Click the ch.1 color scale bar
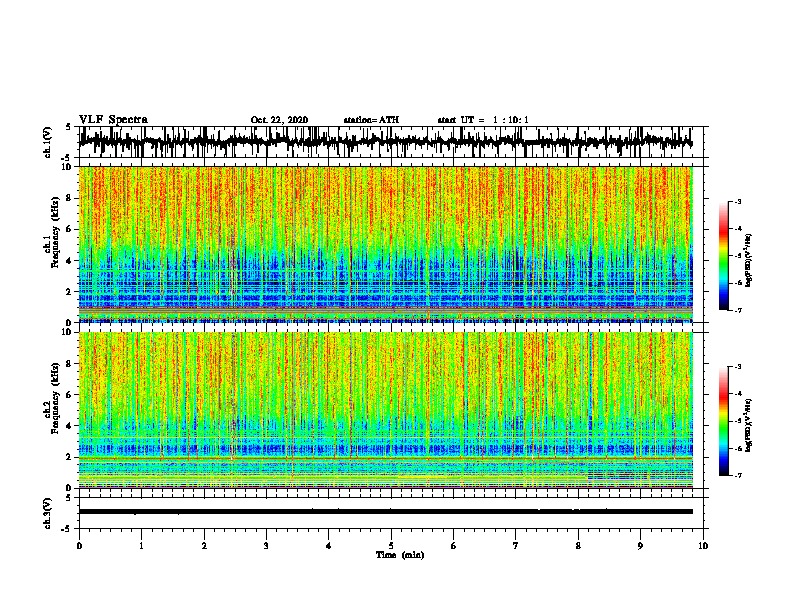792x612 pixels. [x=723, y=256]
